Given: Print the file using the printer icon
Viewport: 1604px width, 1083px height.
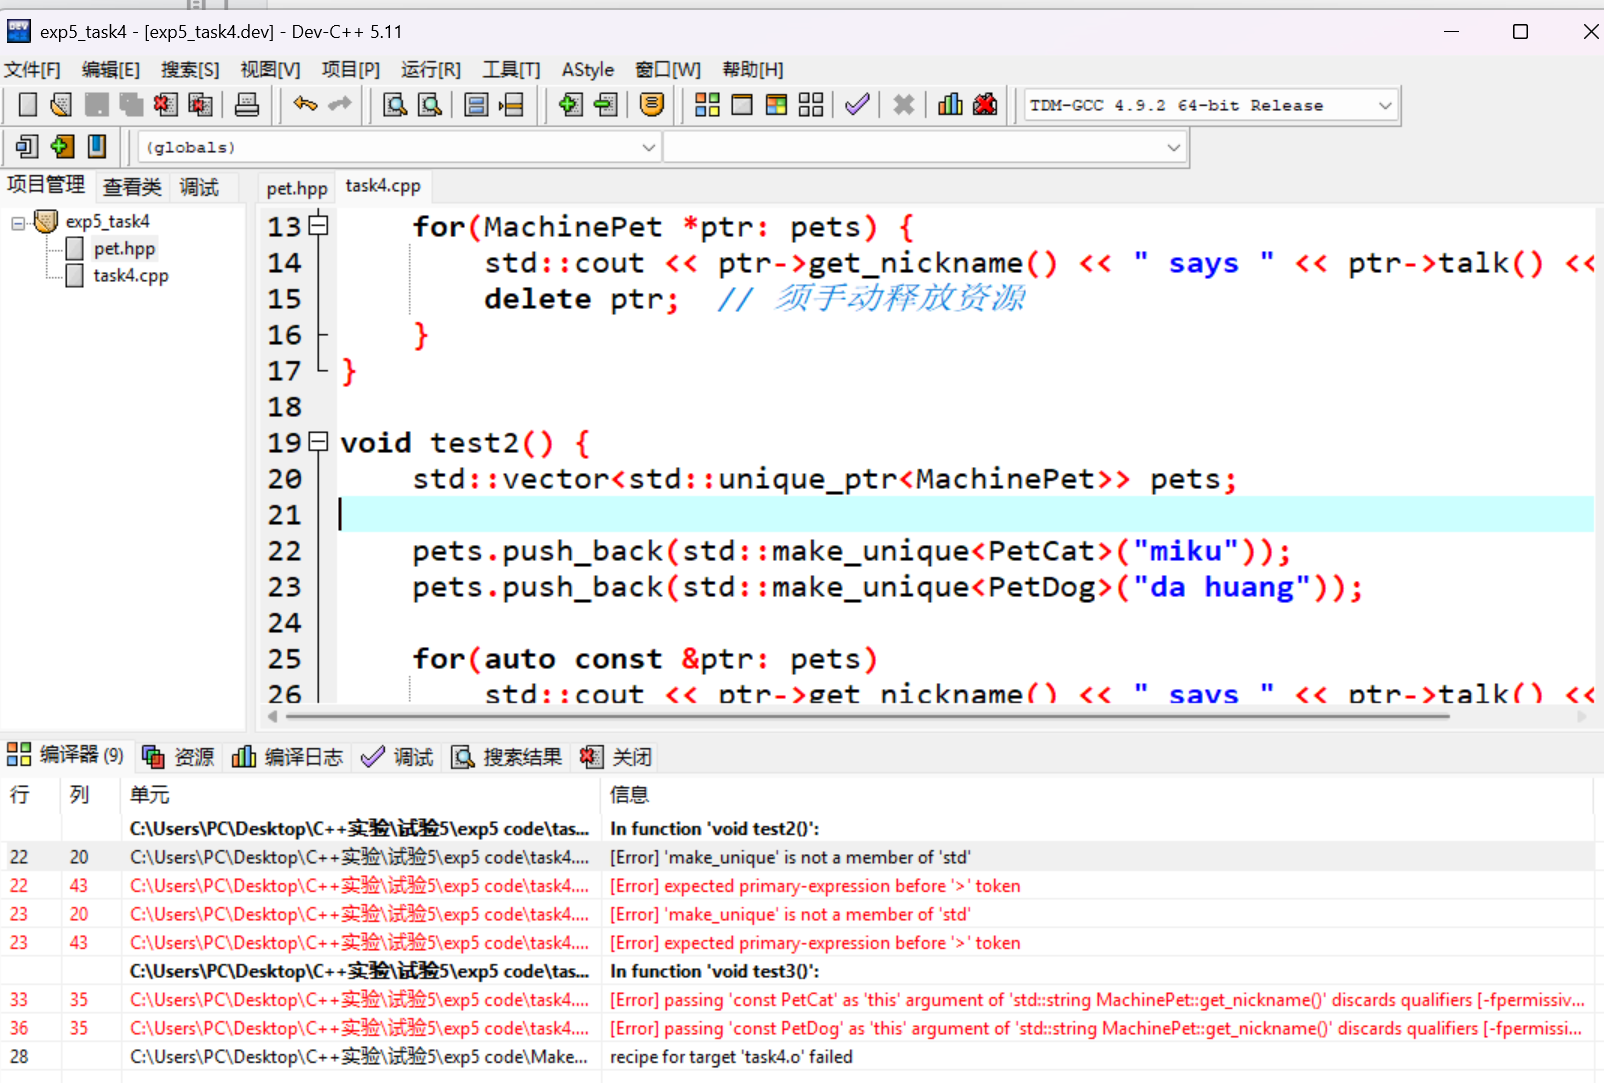Looking at the screenshot, I should tap(246, 105).
